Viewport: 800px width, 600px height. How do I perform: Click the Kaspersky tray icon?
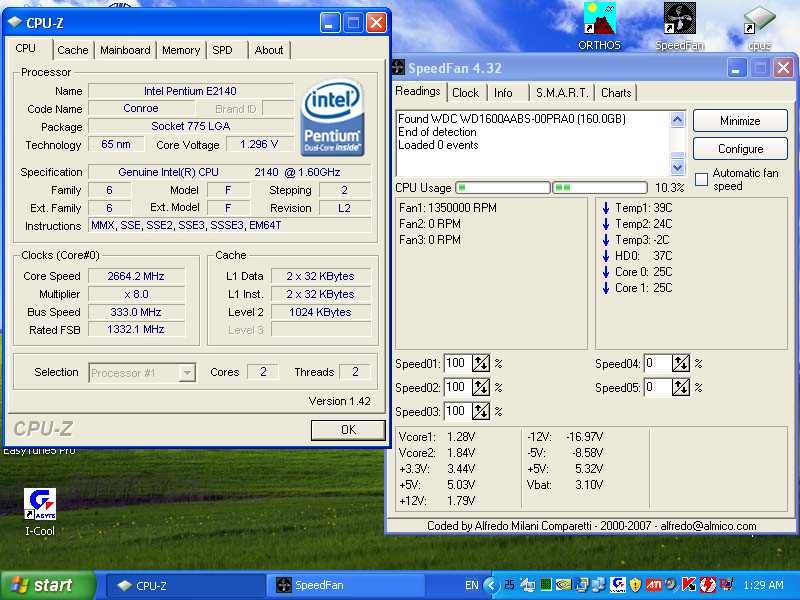689,585
